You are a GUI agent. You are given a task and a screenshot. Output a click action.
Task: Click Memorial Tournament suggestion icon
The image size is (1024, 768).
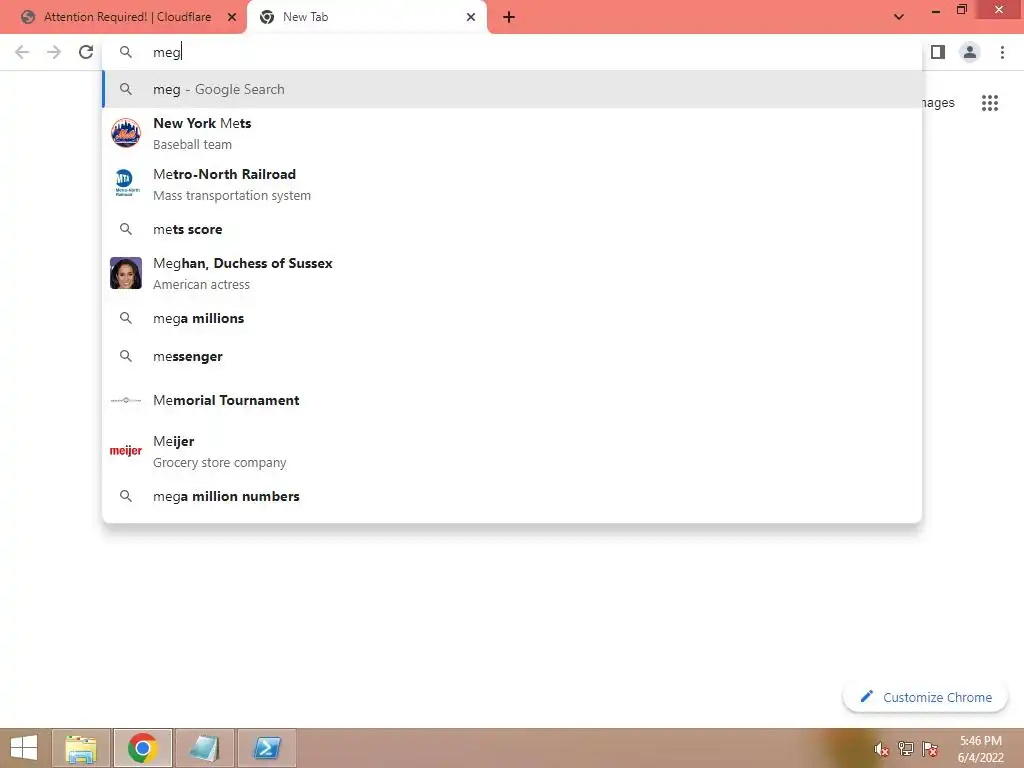[125, 400]
